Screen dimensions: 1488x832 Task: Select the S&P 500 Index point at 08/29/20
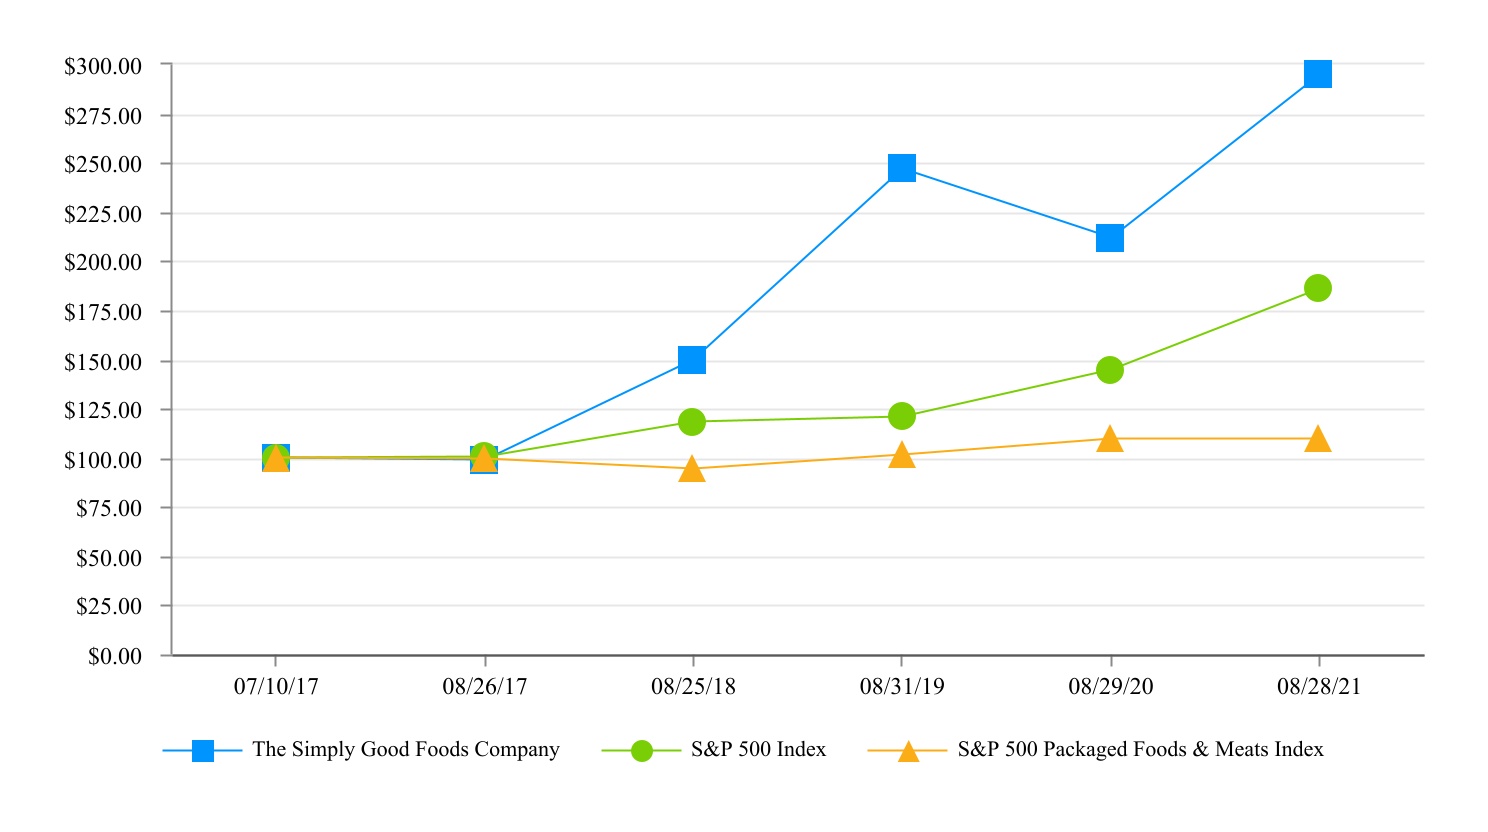(1109, 370)
